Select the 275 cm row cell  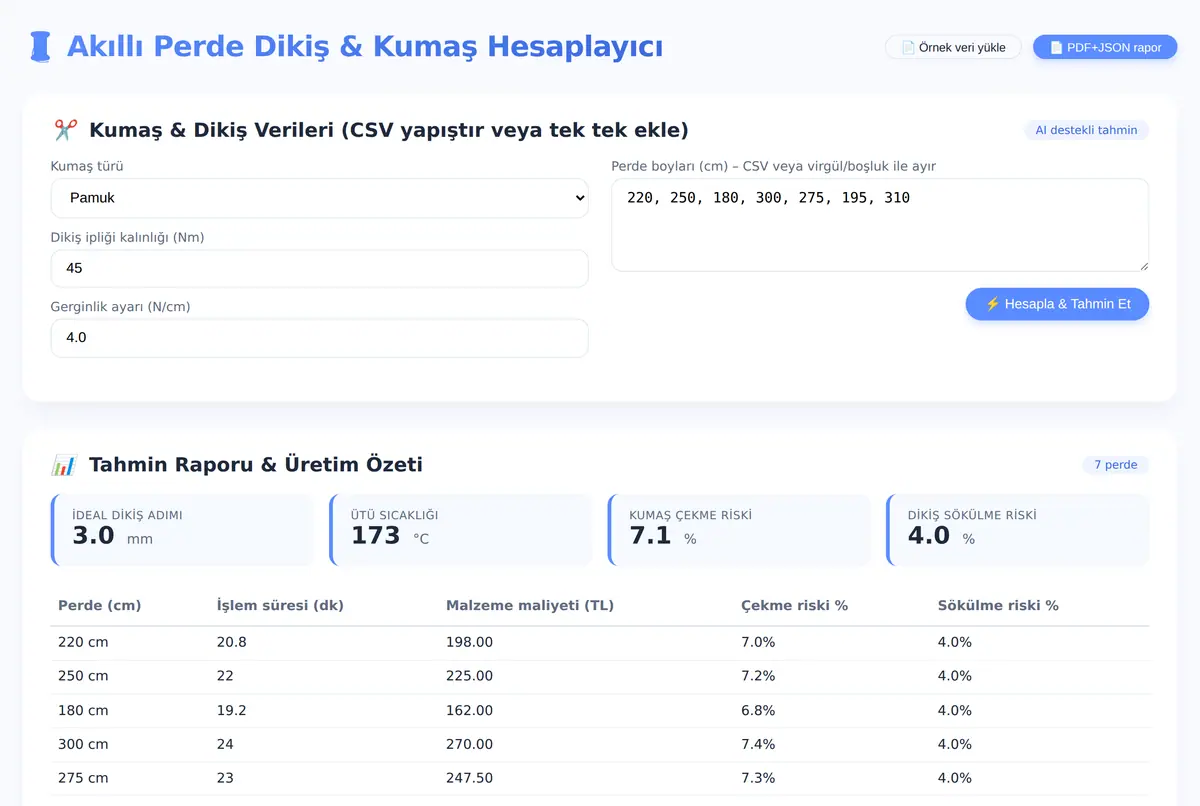pyautogui.click(x=83, y=778)
